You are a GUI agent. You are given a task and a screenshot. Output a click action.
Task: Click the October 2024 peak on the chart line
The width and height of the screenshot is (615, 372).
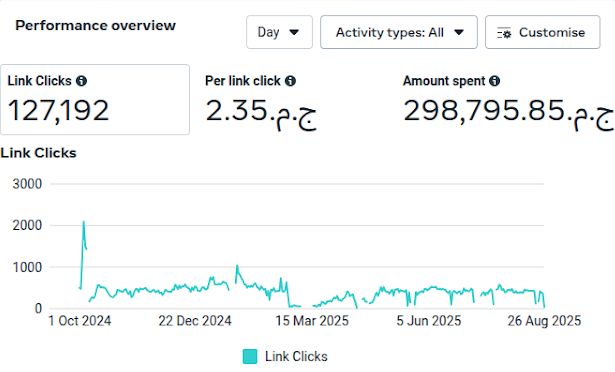coord(84,222)
